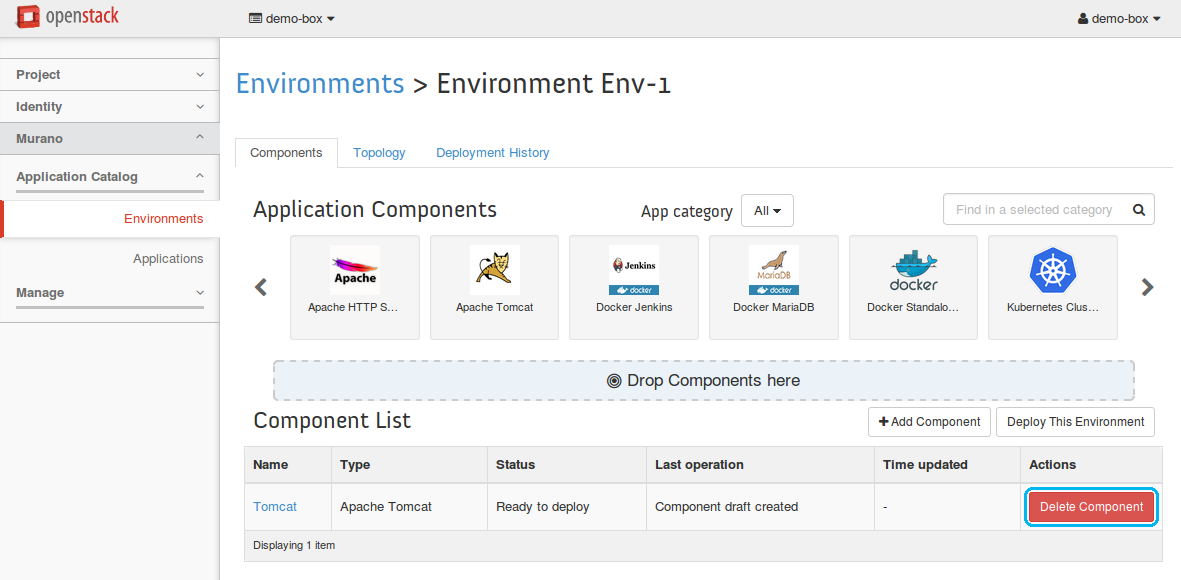This screenshot has width=1181, height=580.
Task: Choose the Docker Jenkins component icon
Action: pyautogui.click(x=634, y=271)
